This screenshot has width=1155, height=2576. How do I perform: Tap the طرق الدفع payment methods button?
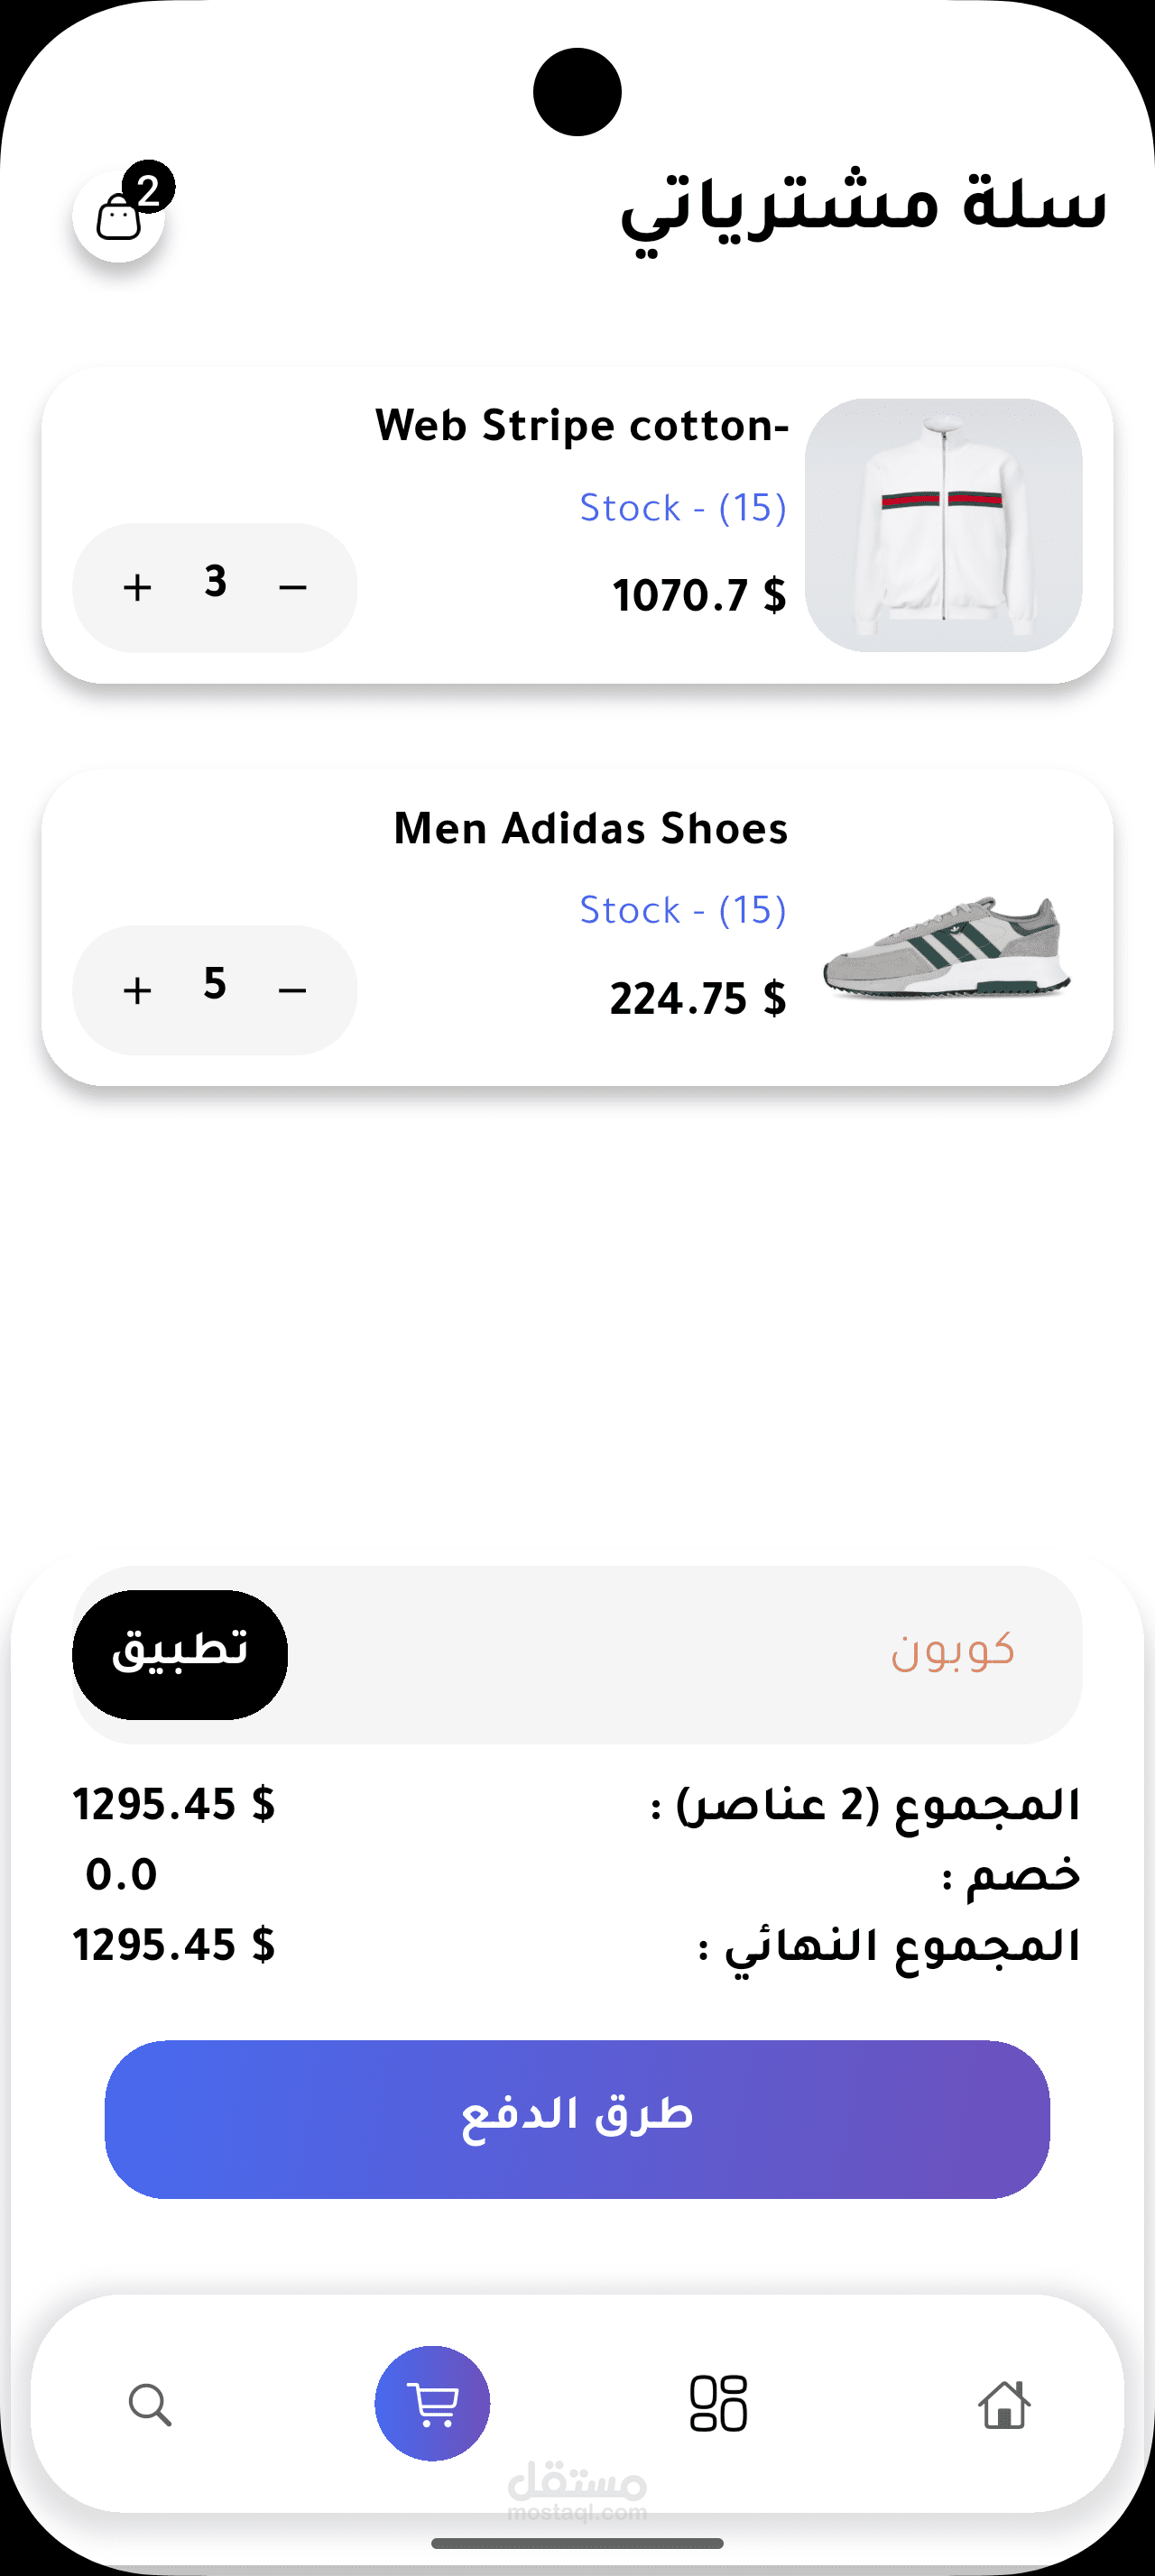tap(577, 2118)
